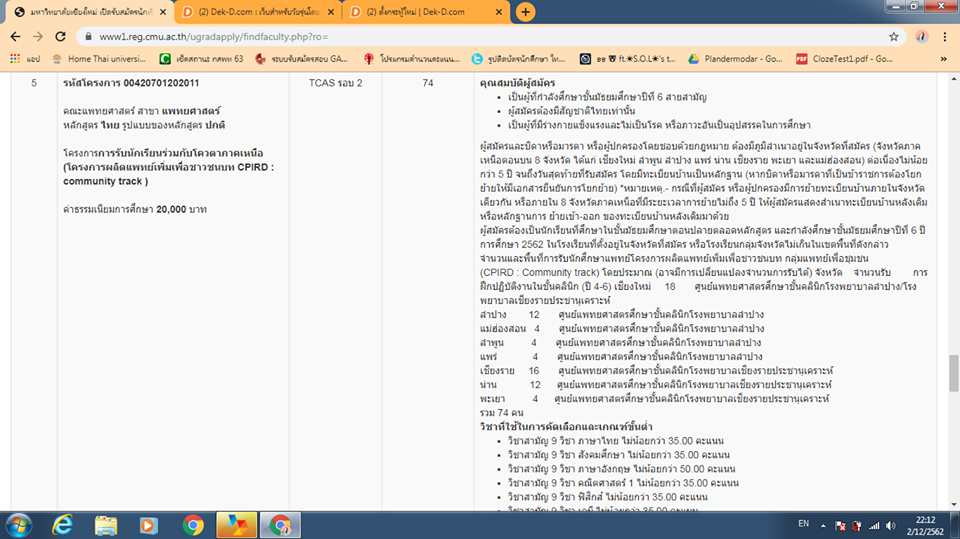960x539 pixels.
Task: Click the scrollbar down arrow
Action: (954, 505)
